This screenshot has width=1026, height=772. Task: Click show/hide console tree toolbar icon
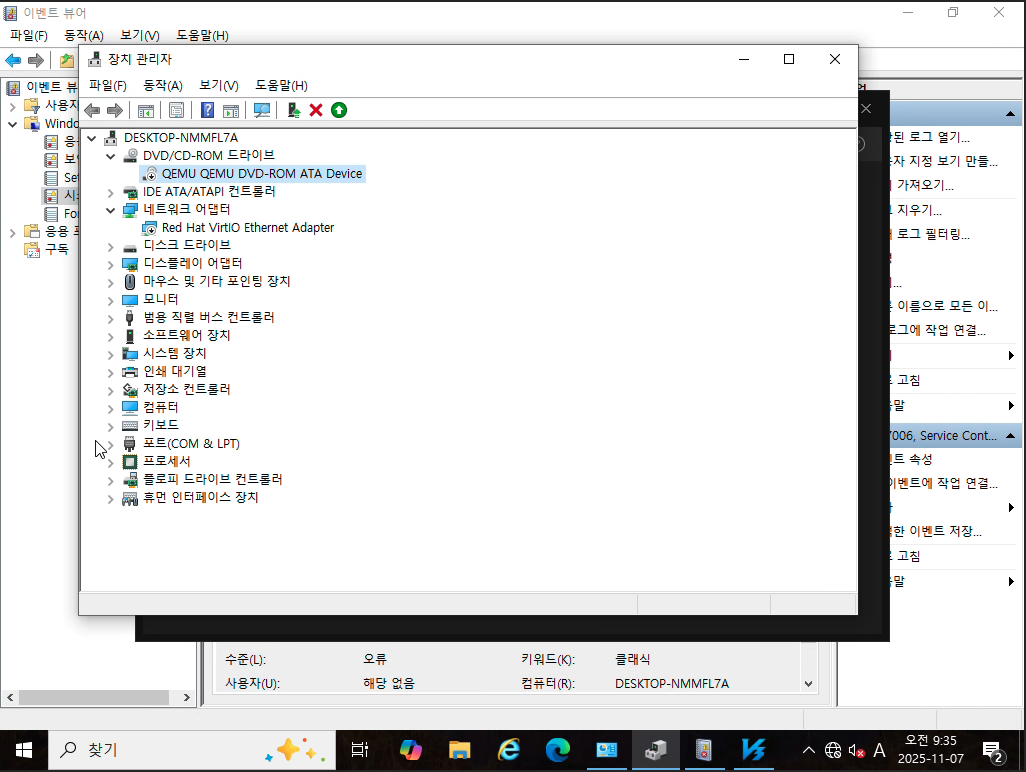pyautogui.click(x=146, y=110)
